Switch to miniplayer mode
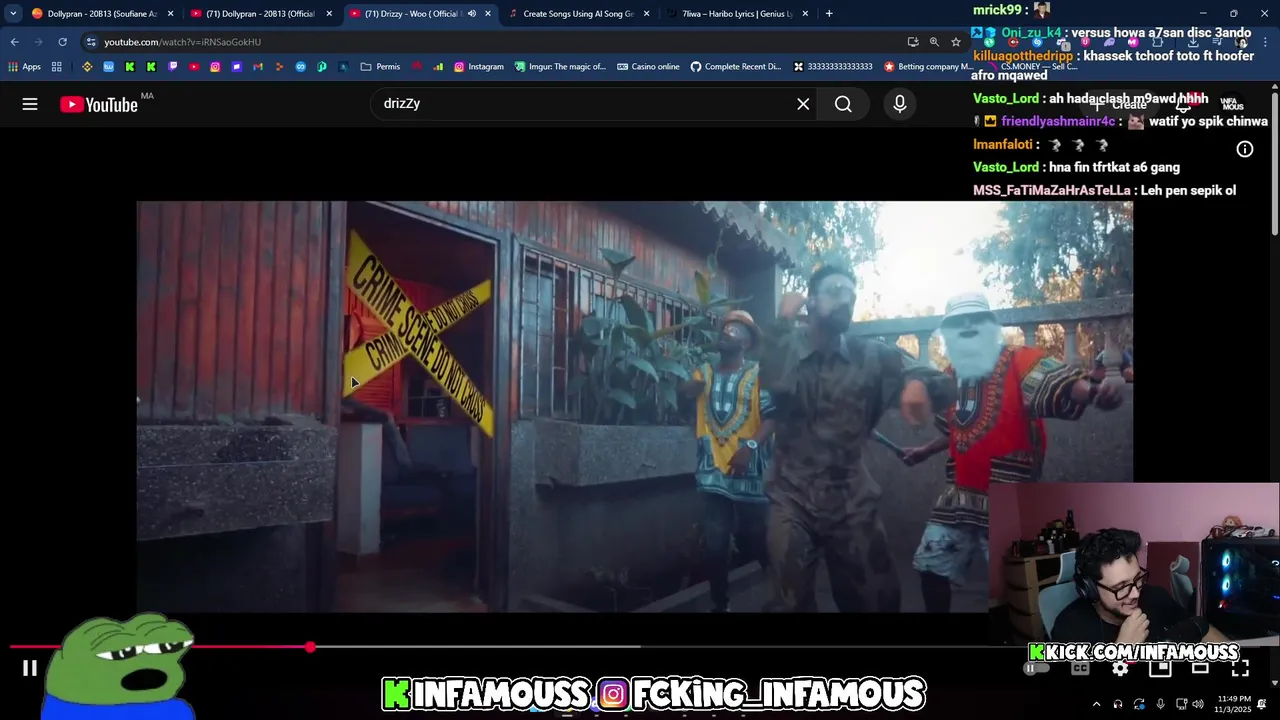Image resolution: width=1280 pixels, height=720 pixels. [1160, 669]
